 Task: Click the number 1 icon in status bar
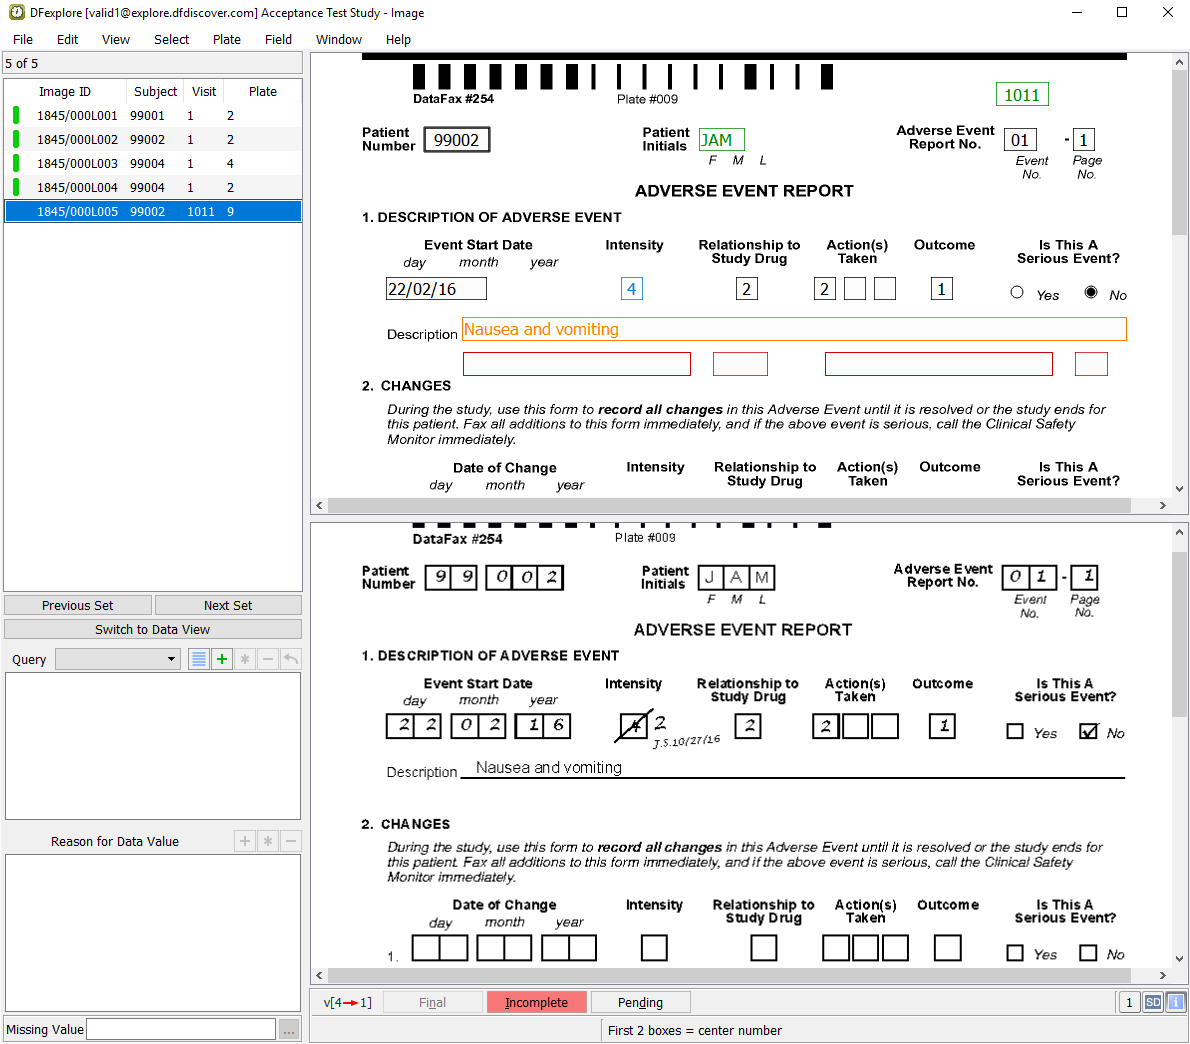1129,1002
